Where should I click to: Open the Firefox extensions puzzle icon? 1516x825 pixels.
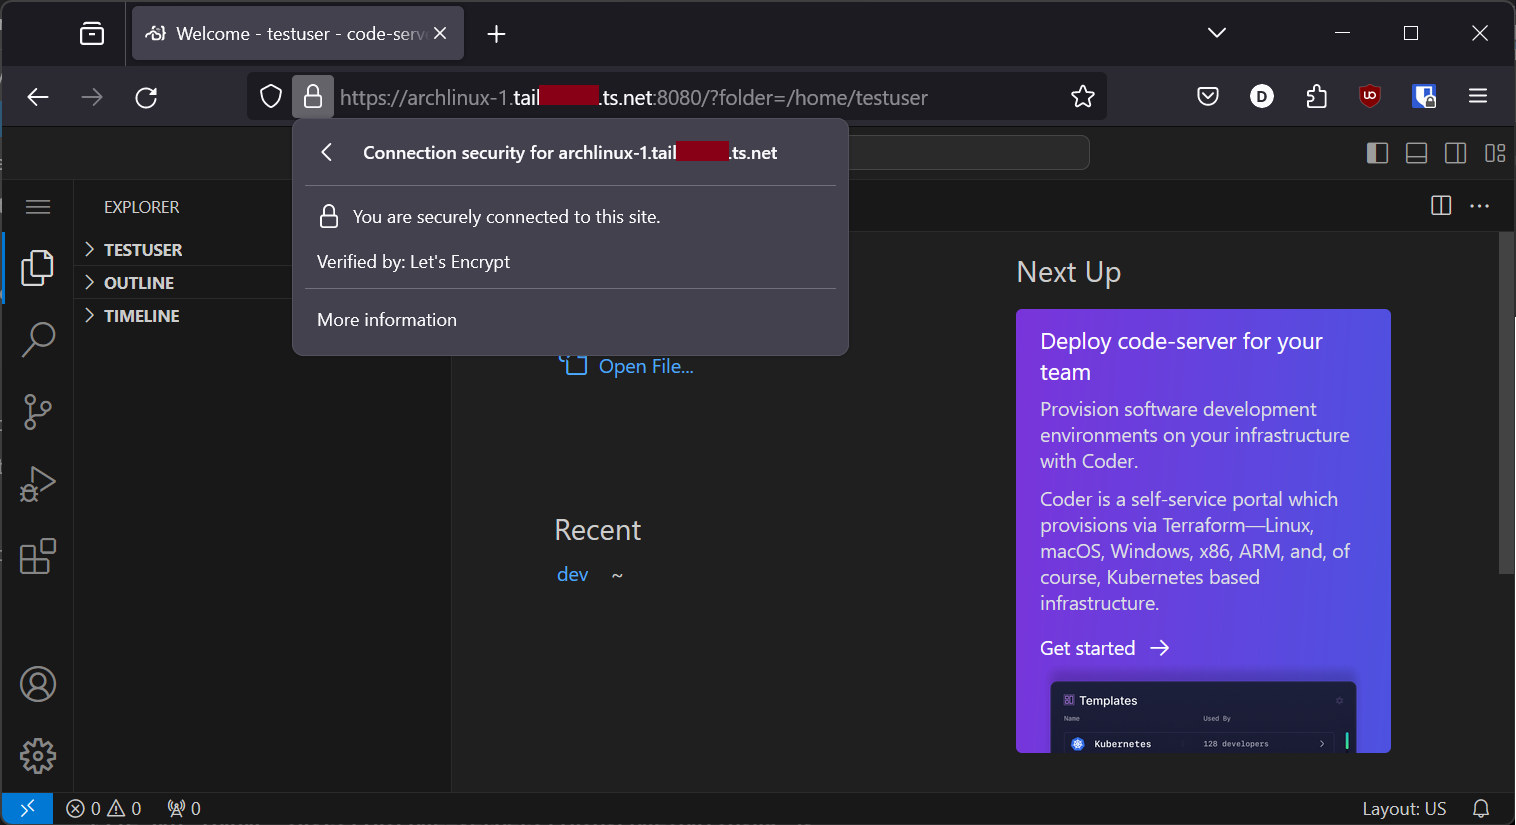[1316, 97]
